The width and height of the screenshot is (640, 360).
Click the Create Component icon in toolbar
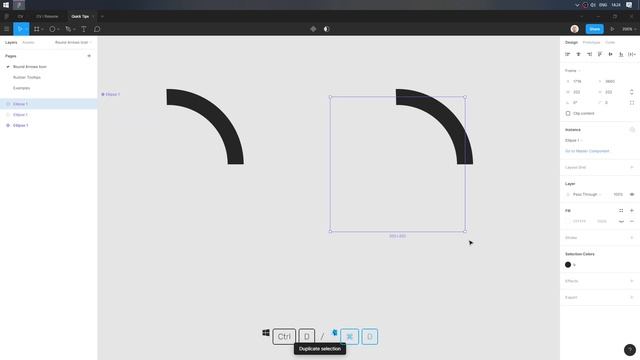[x=313, y=29]
